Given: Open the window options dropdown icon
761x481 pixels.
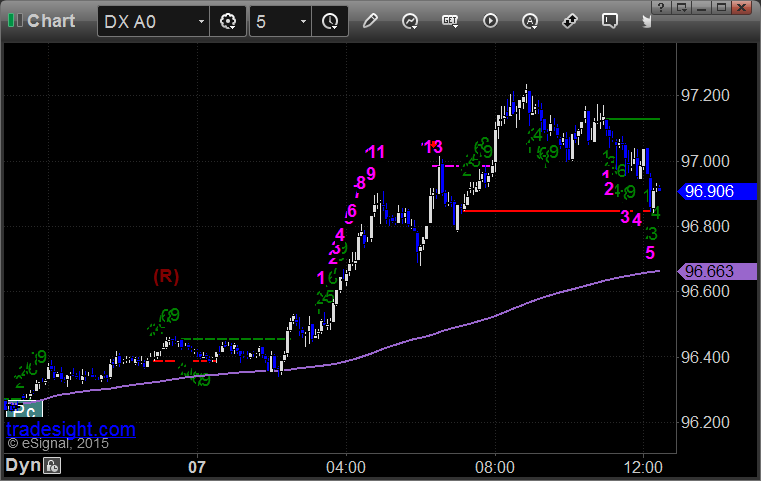Looking at the screenshot, I should click(682, 7).
